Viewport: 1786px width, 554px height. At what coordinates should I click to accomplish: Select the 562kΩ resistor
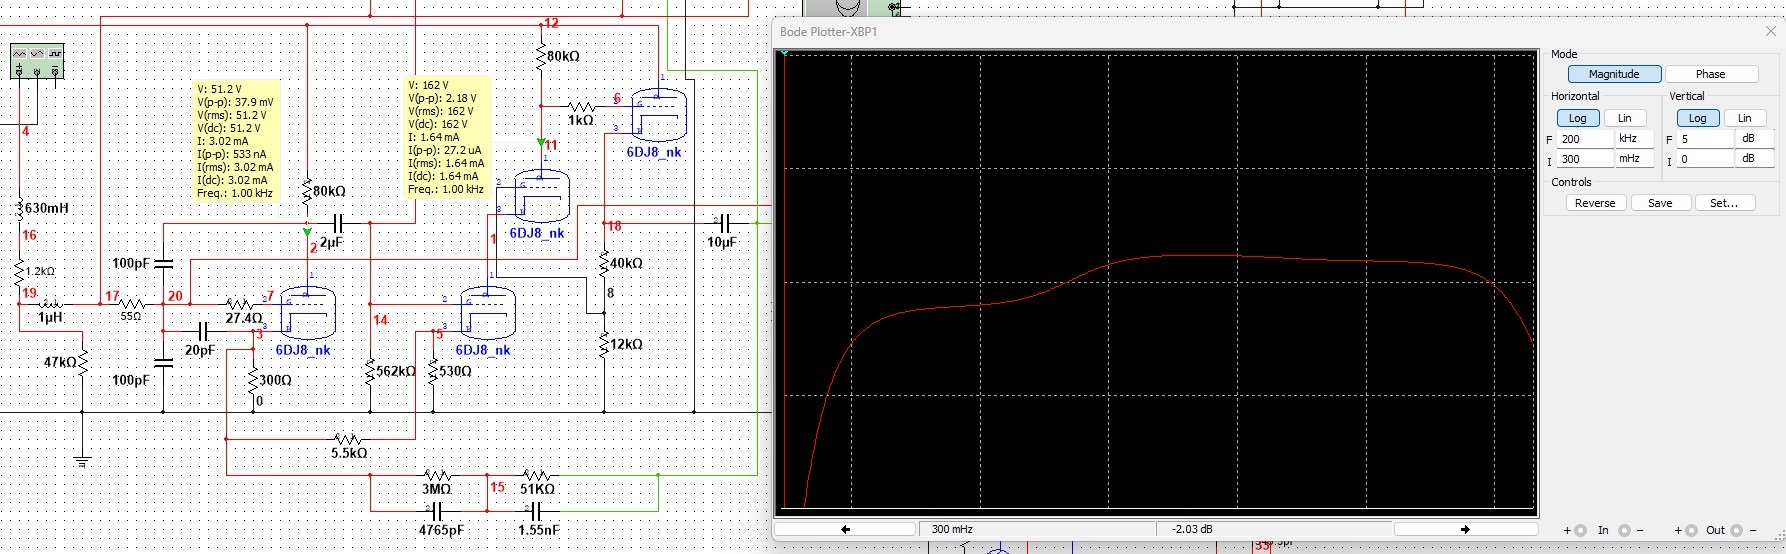coord(371,371)
